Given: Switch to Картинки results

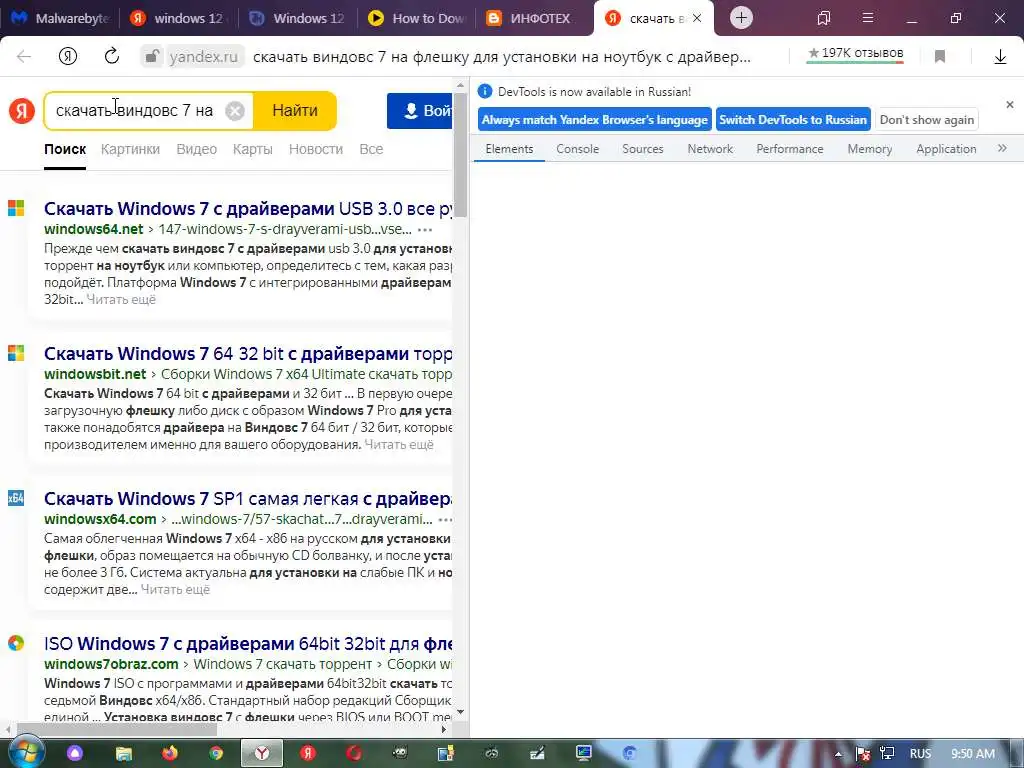Looking at the screenshot, I should point(130,149).
